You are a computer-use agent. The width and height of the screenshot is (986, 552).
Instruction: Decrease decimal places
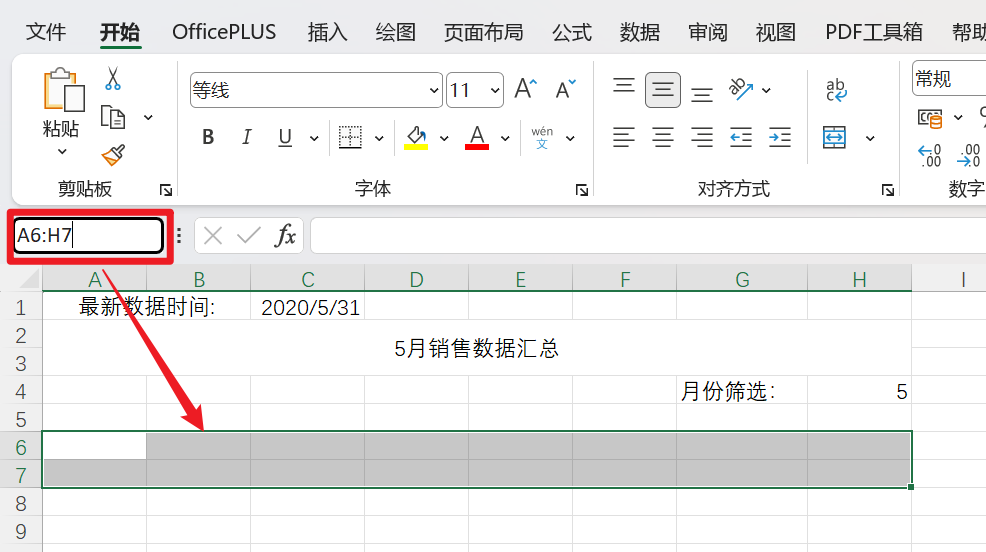(x=968, y=155)
